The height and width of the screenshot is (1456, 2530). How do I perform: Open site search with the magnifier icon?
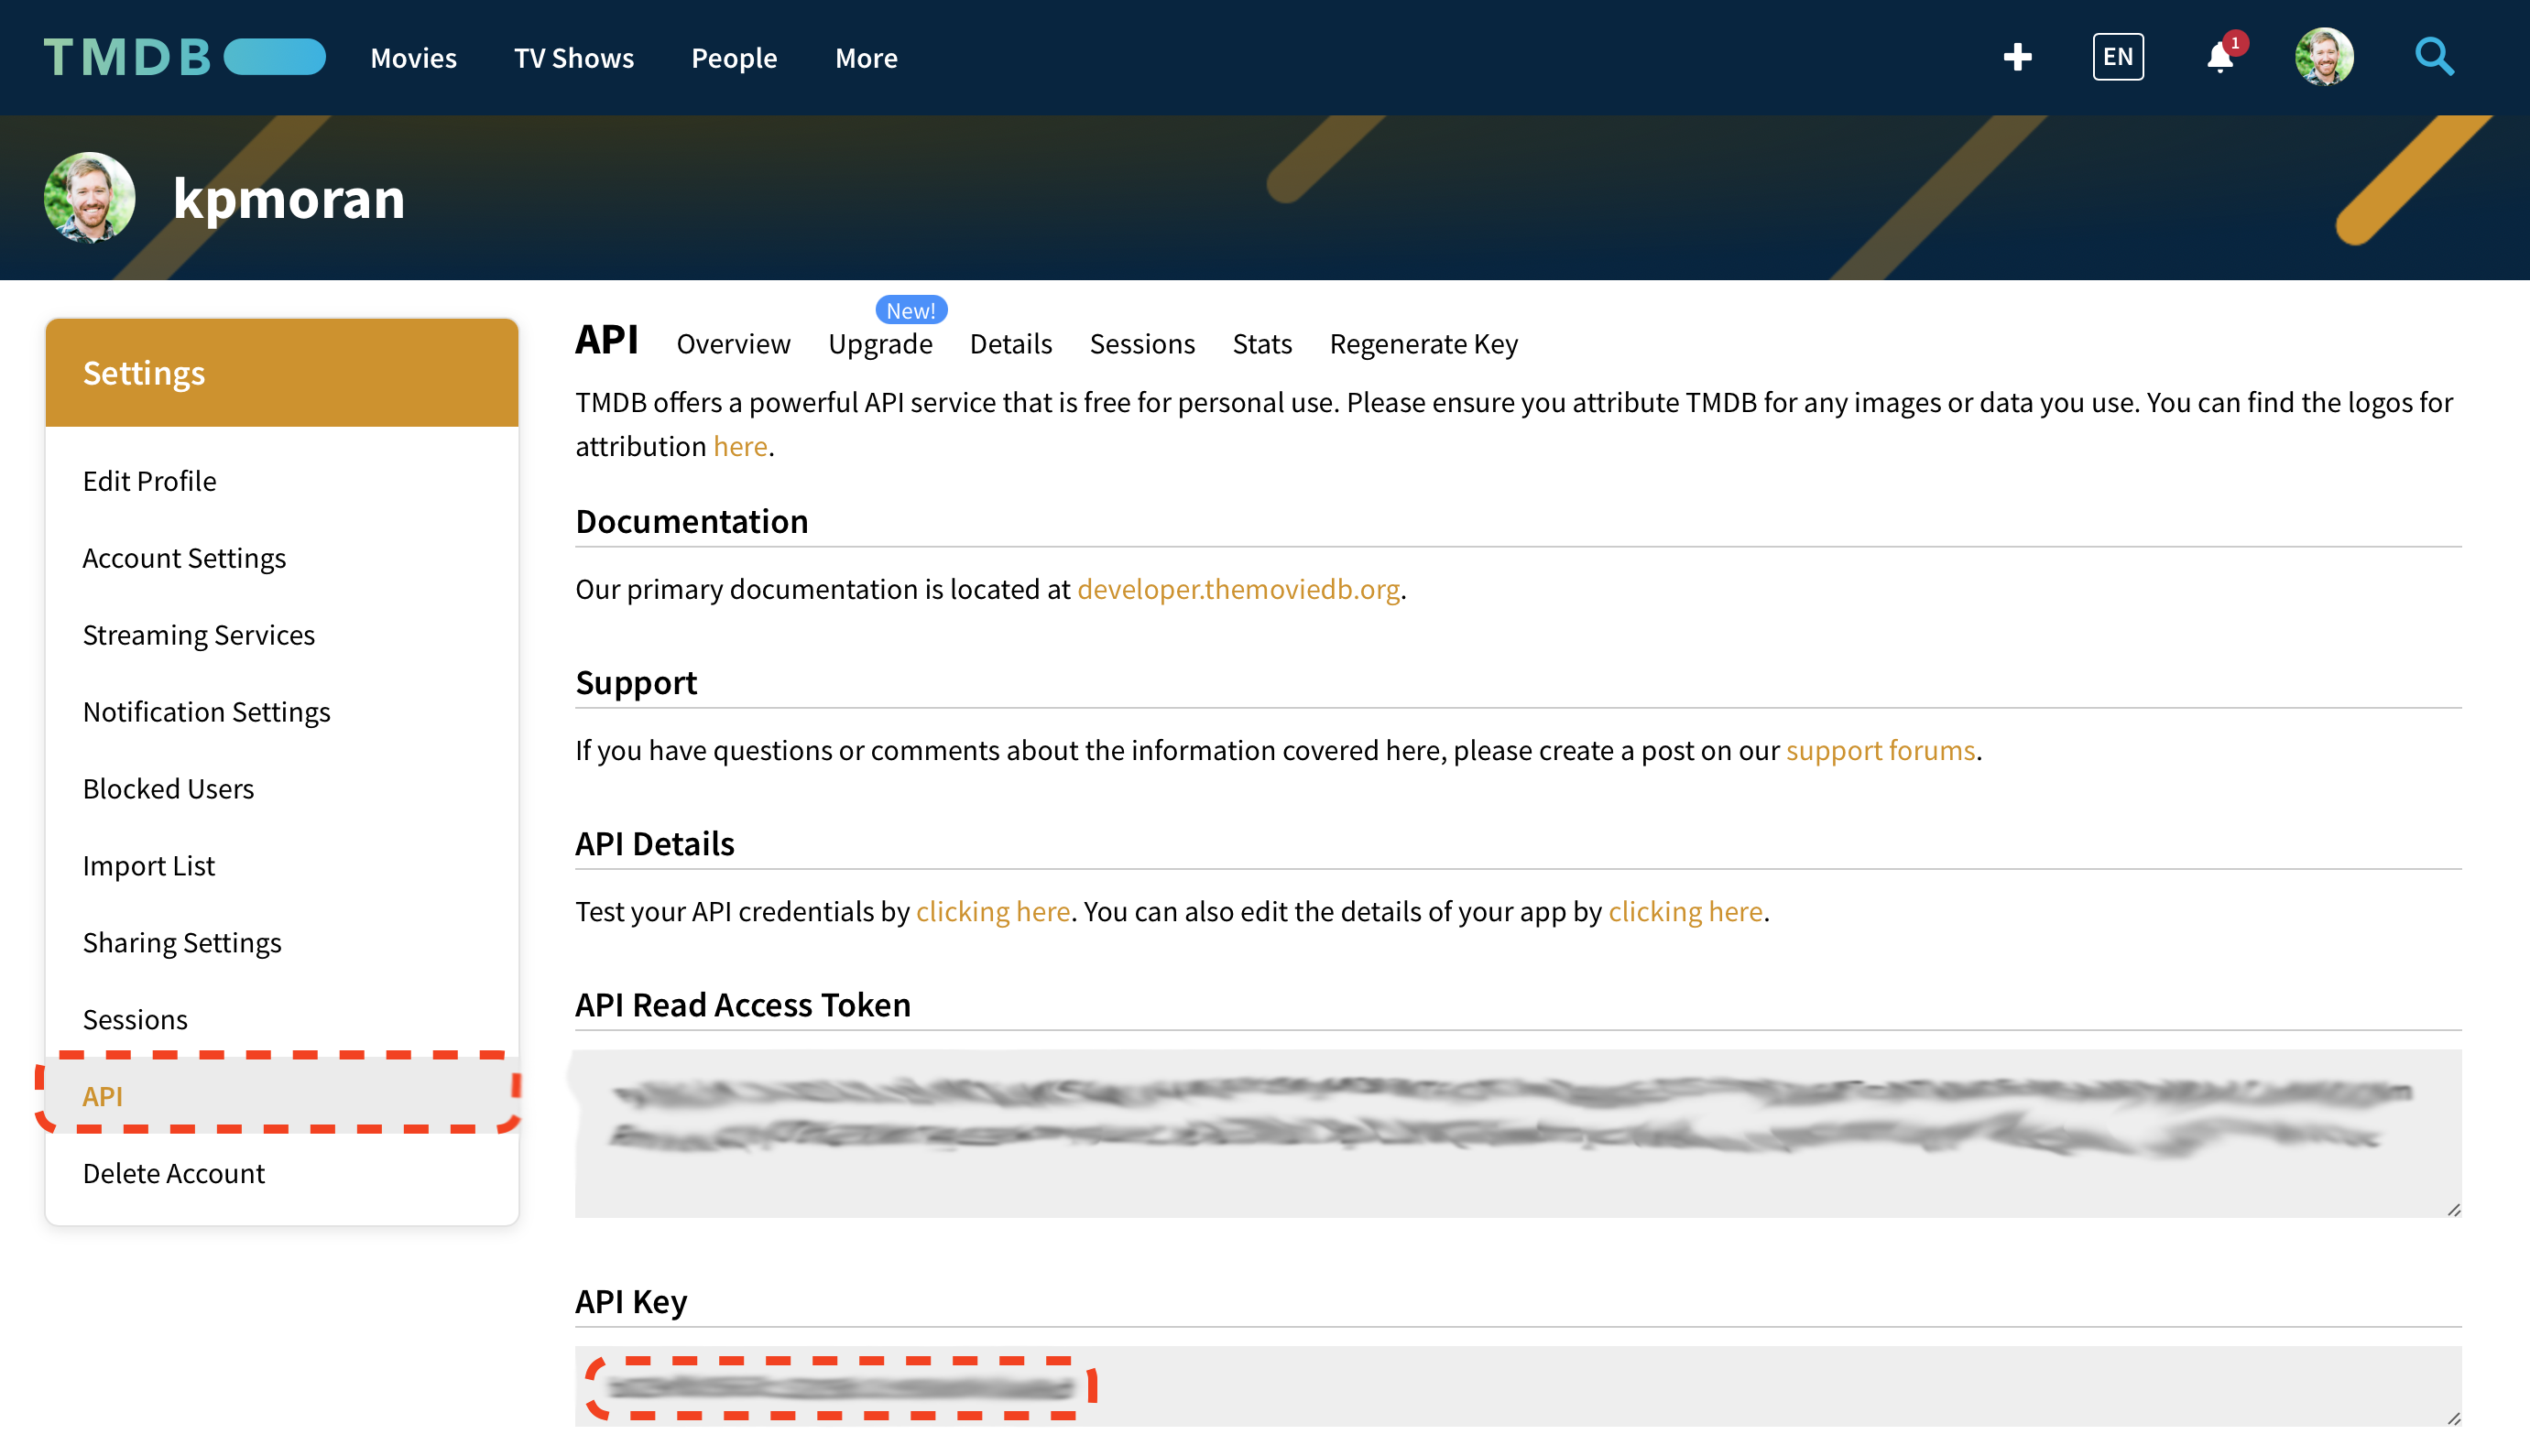coord(2435,57)
